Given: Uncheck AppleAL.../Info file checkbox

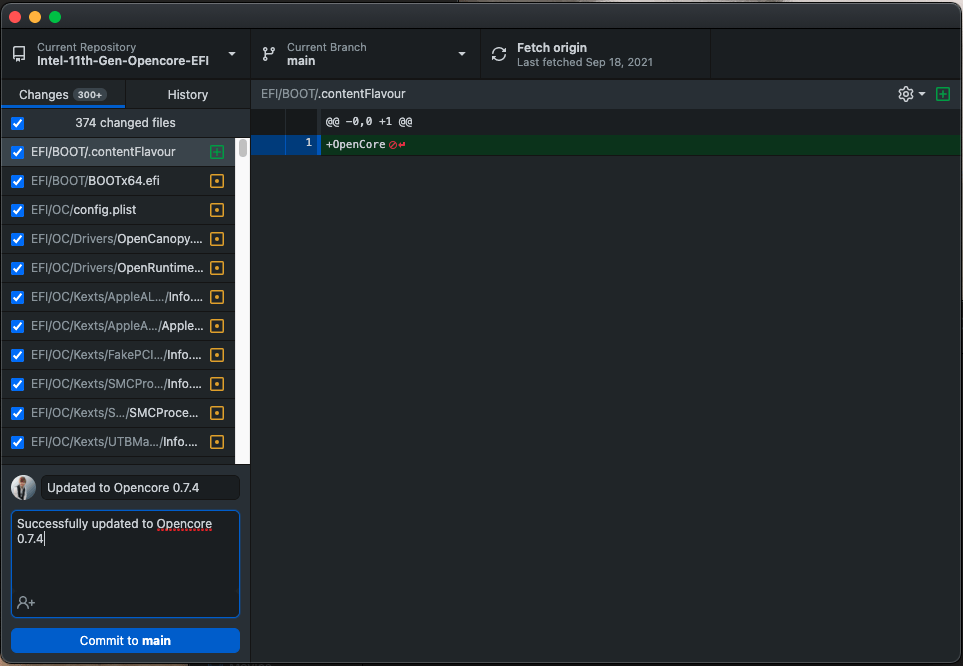Looking at the screenshot, I should [x=18, y=297].
